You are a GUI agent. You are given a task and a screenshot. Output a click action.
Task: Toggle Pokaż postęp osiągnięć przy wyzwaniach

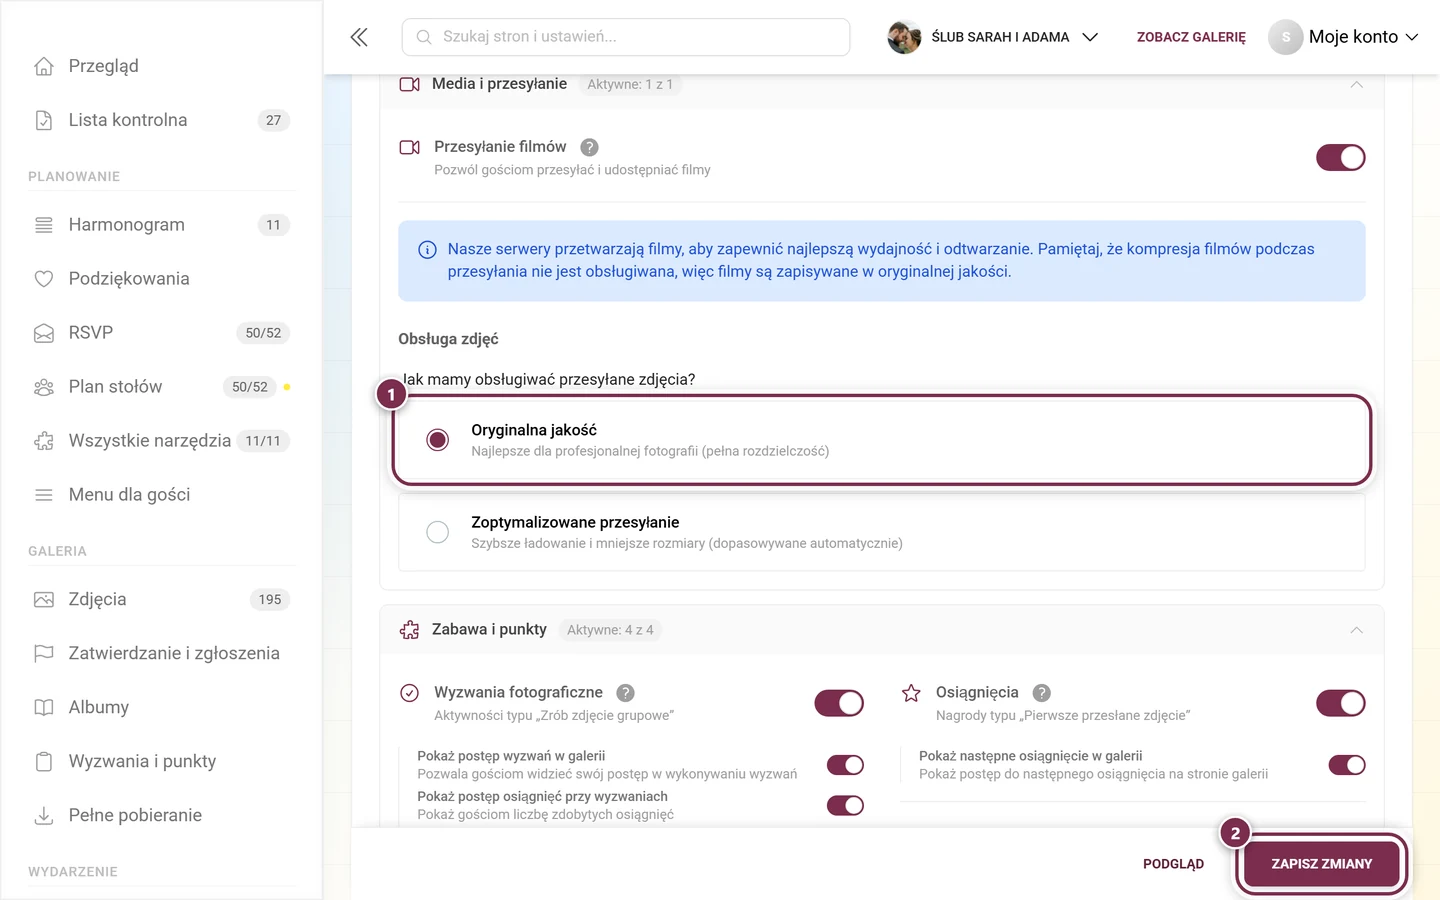tap(846, 806)
